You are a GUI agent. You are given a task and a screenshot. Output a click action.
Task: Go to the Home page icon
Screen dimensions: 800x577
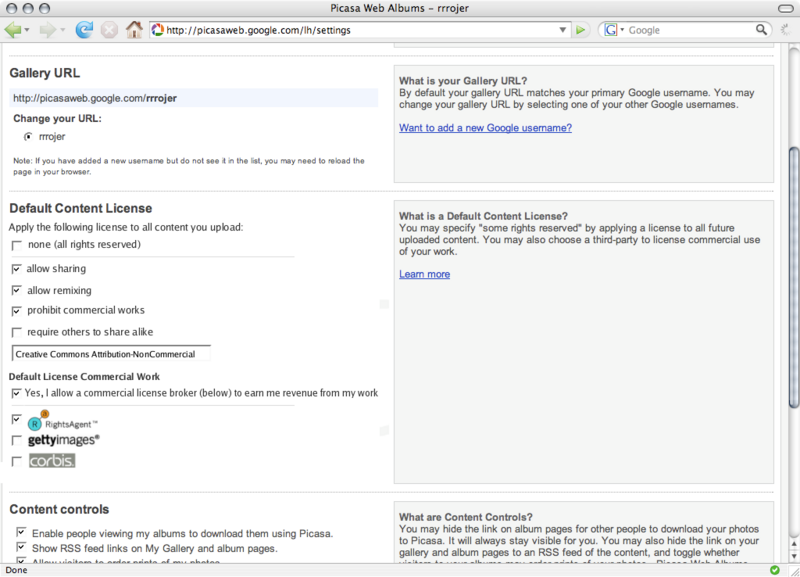coord(134,30)
